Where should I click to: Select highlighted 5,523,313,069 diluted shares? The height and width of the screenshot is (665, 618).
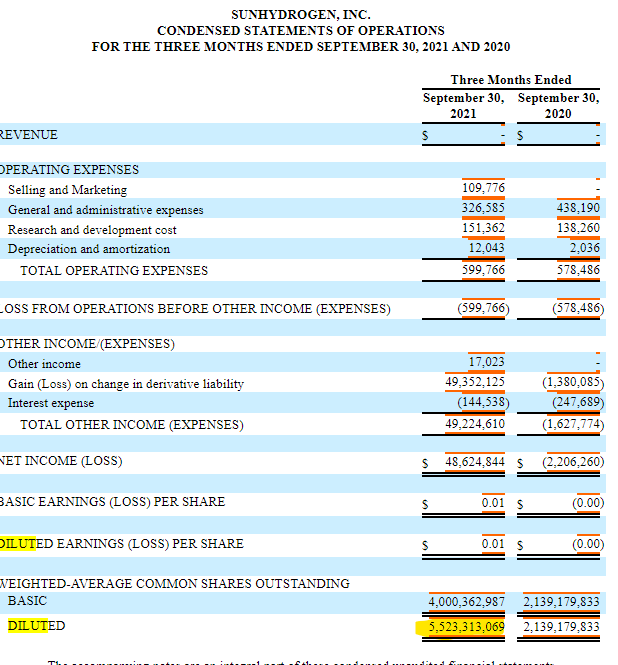click(466, 627)
